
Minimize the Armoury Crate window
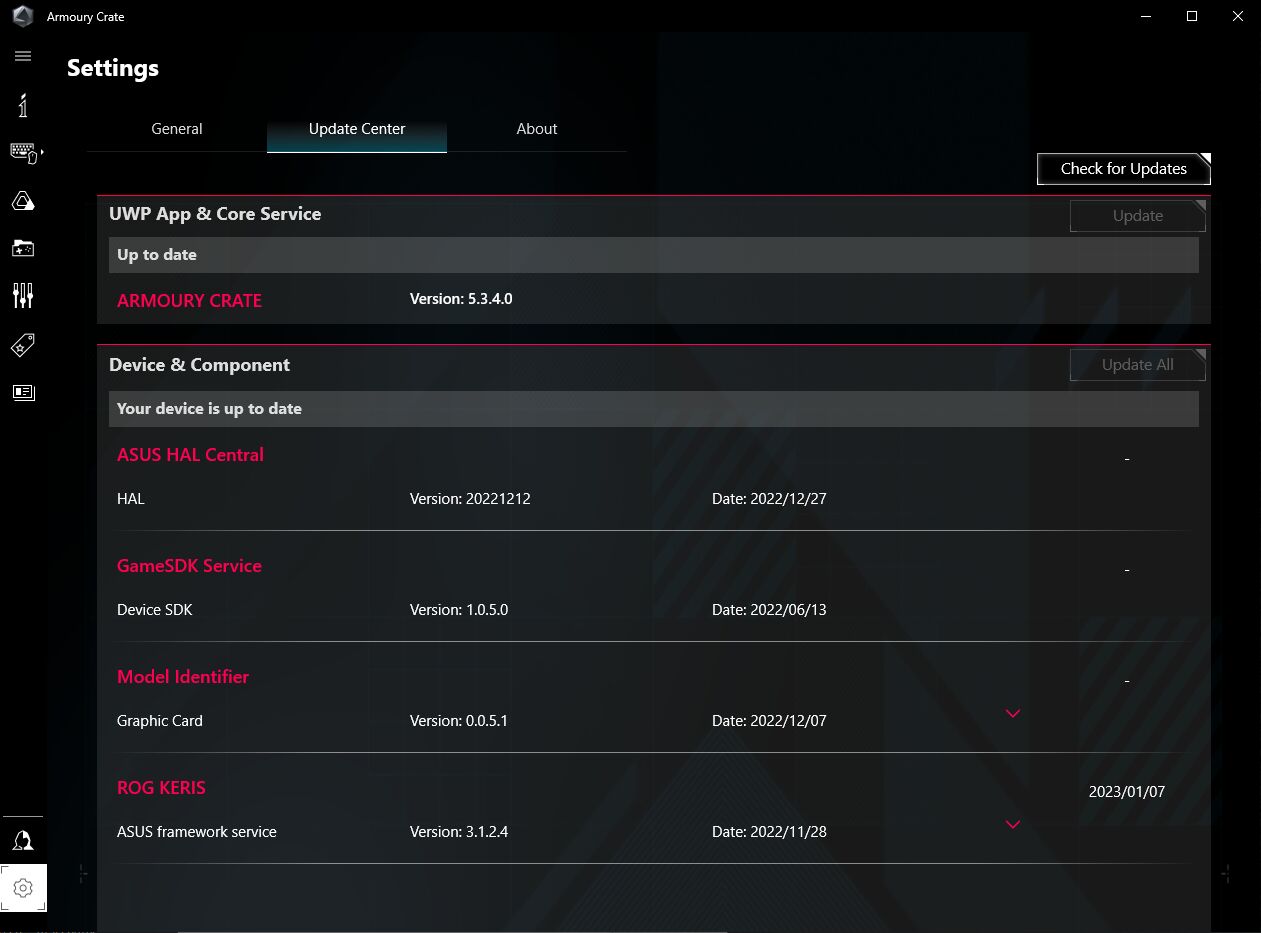[1146, 17]
